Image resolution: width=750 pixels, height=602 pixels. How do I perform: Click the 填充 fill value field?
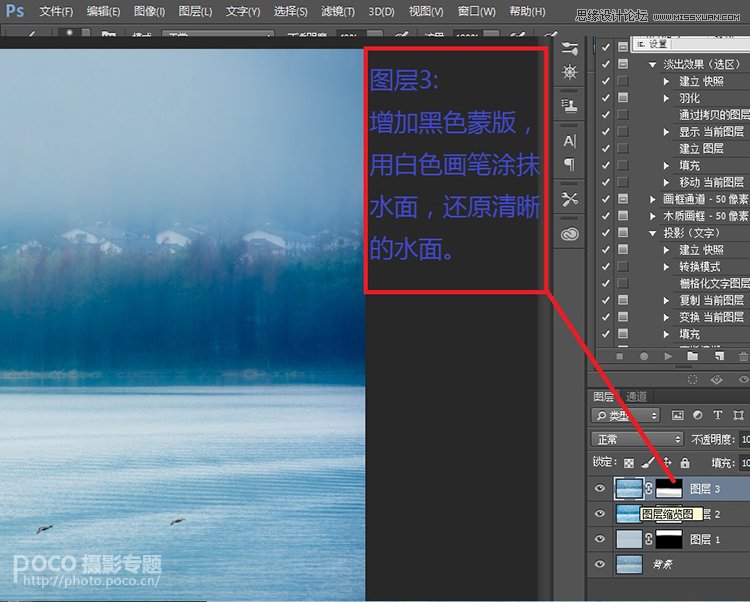click(x=745, y=462)
